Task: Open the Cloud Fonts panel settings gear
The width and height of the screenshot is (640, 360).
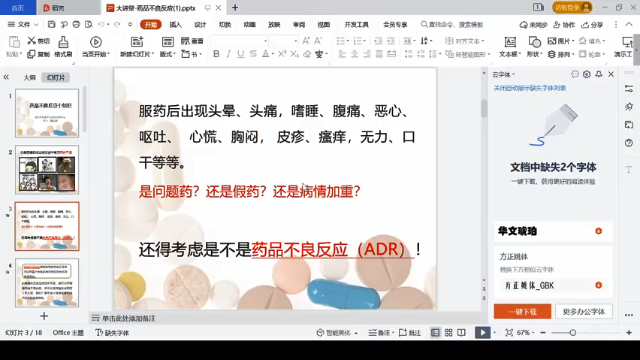Action: click(587, 74)
